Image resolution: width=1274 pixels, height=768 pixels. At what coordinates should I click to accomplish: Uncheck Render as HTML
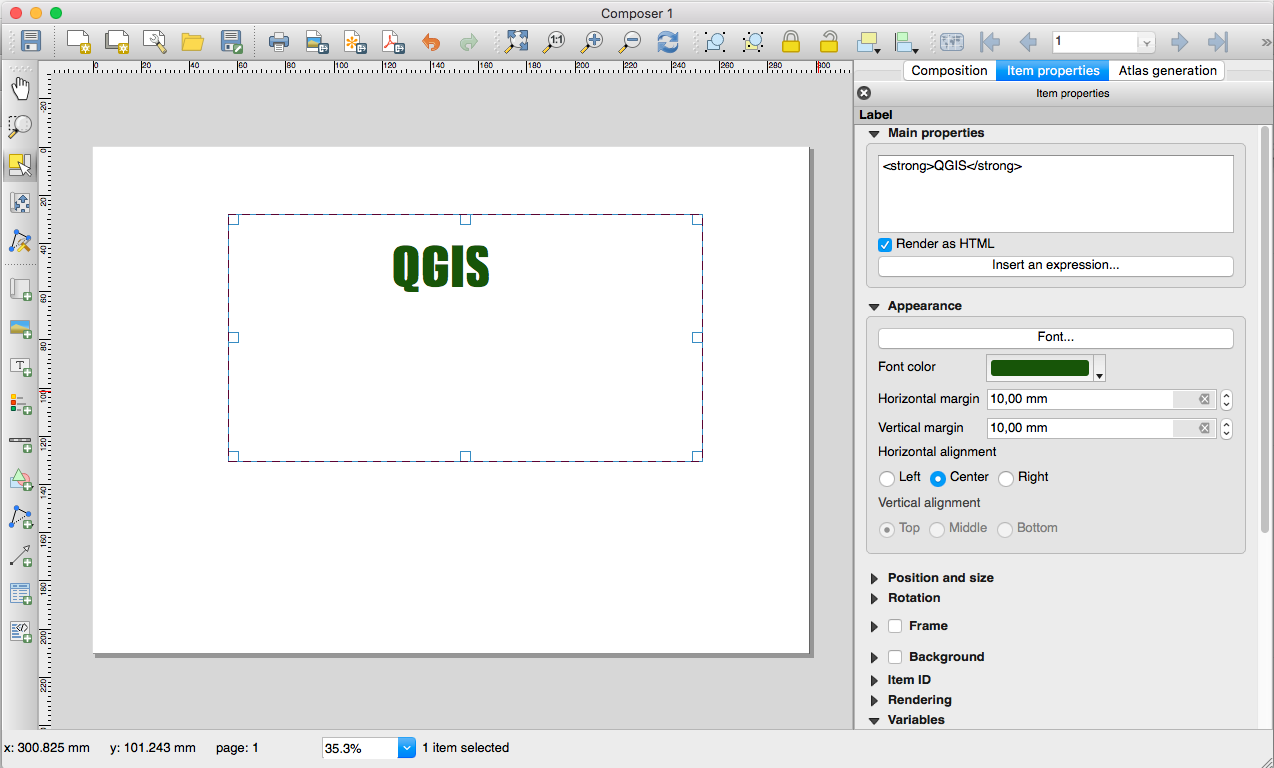tap(885, 244)
